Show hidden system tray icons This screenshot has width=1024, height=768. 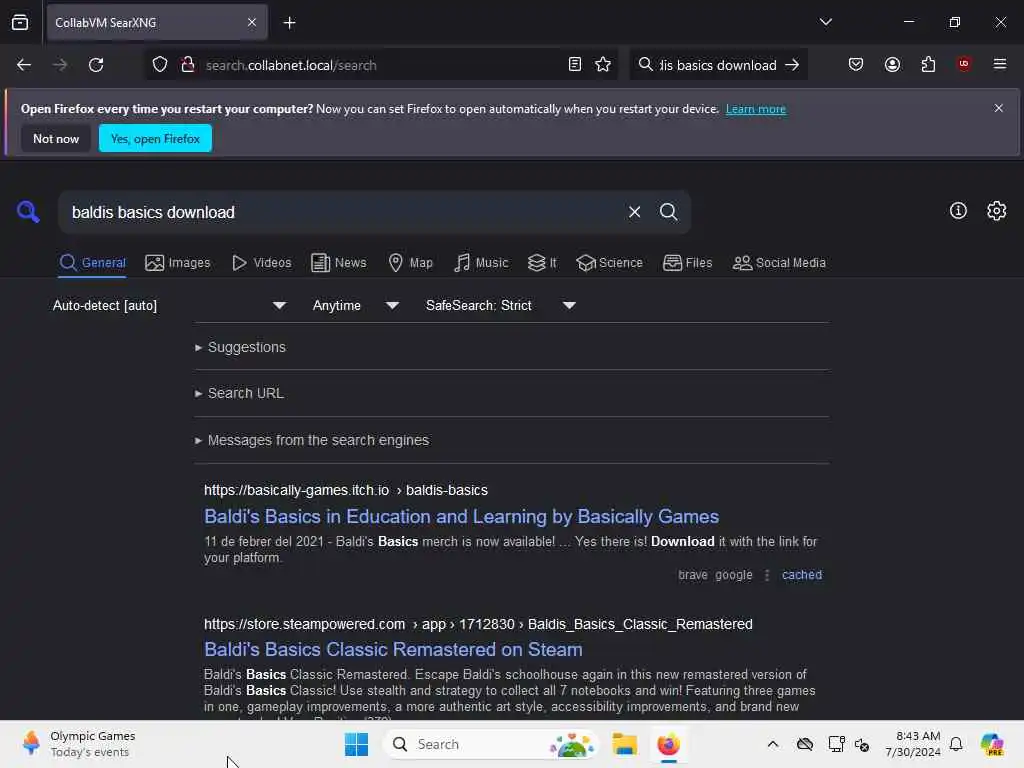click(773, 744)
